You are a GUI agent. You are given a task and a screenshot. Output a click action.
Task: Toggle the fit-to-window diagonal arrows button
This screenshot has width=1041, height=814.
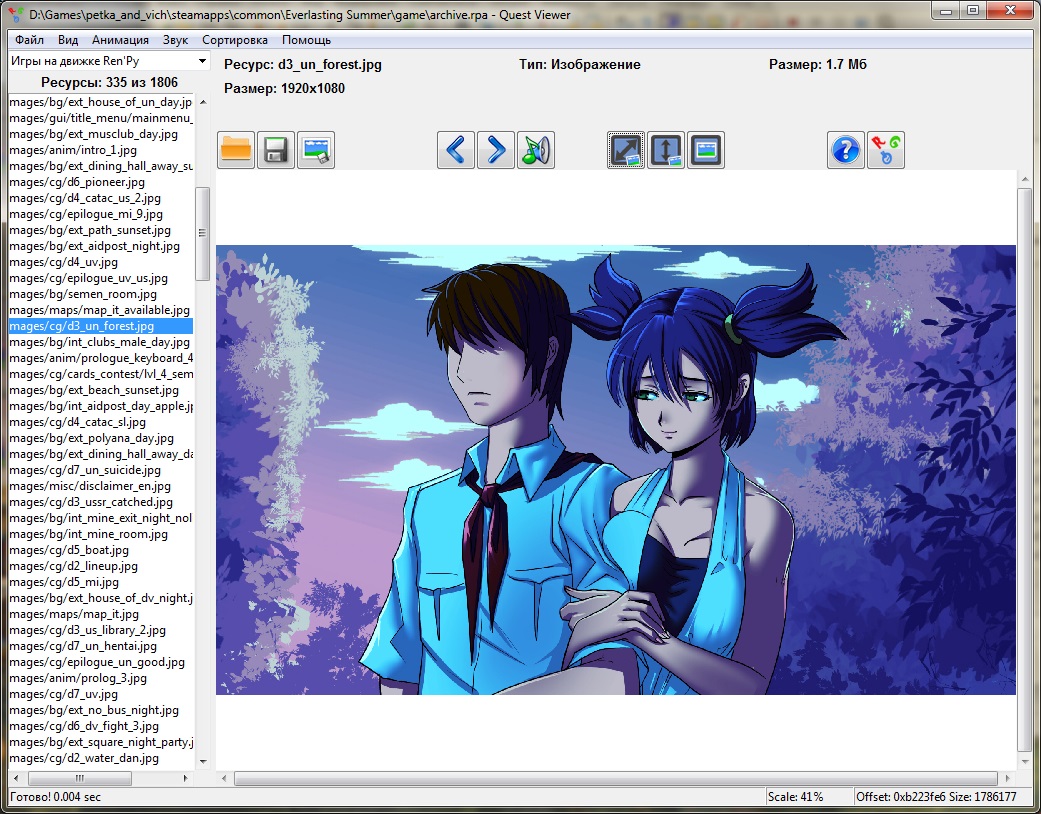coord(626,150)
